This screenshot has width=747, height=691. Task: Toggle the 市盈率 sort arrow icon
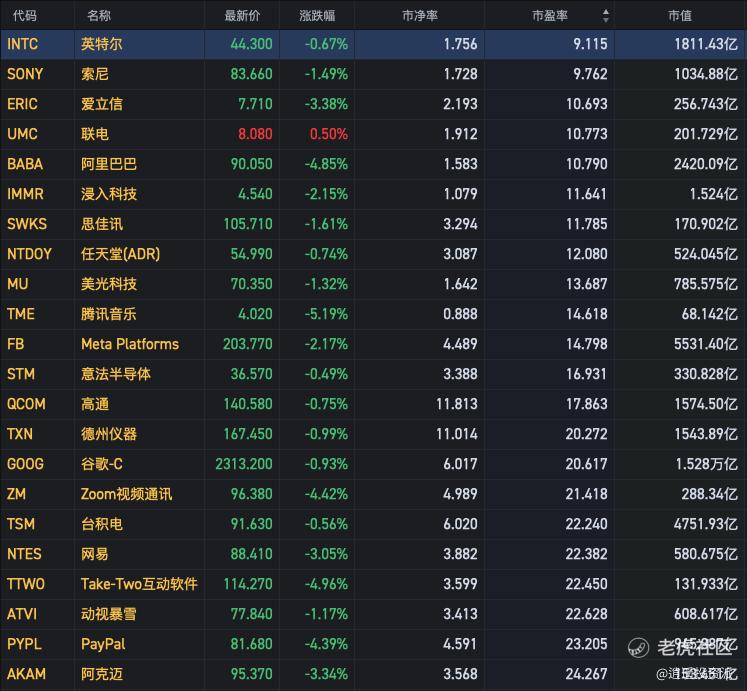pos(606,16)
